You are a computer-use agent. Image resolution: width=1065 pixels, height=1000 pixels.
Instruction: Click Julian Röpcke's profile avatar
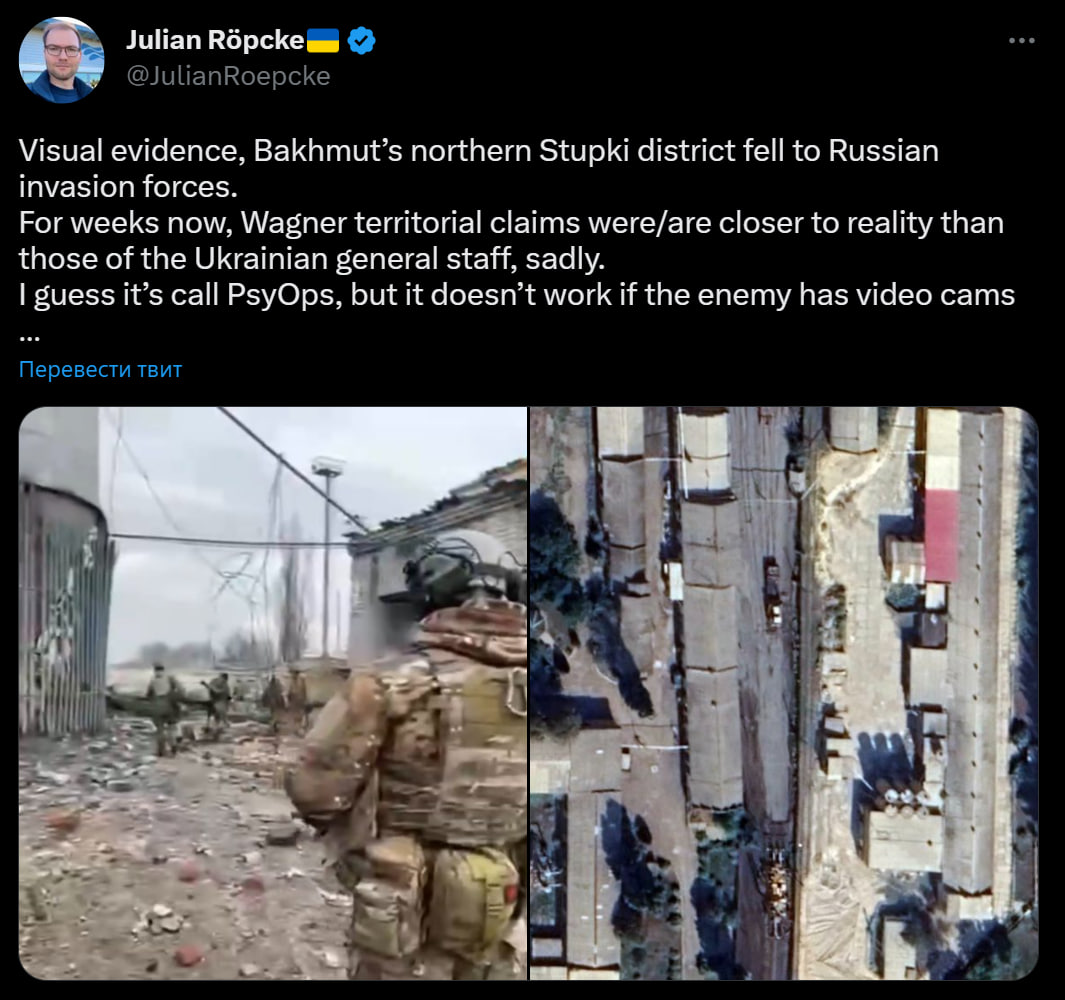point(61,60)
